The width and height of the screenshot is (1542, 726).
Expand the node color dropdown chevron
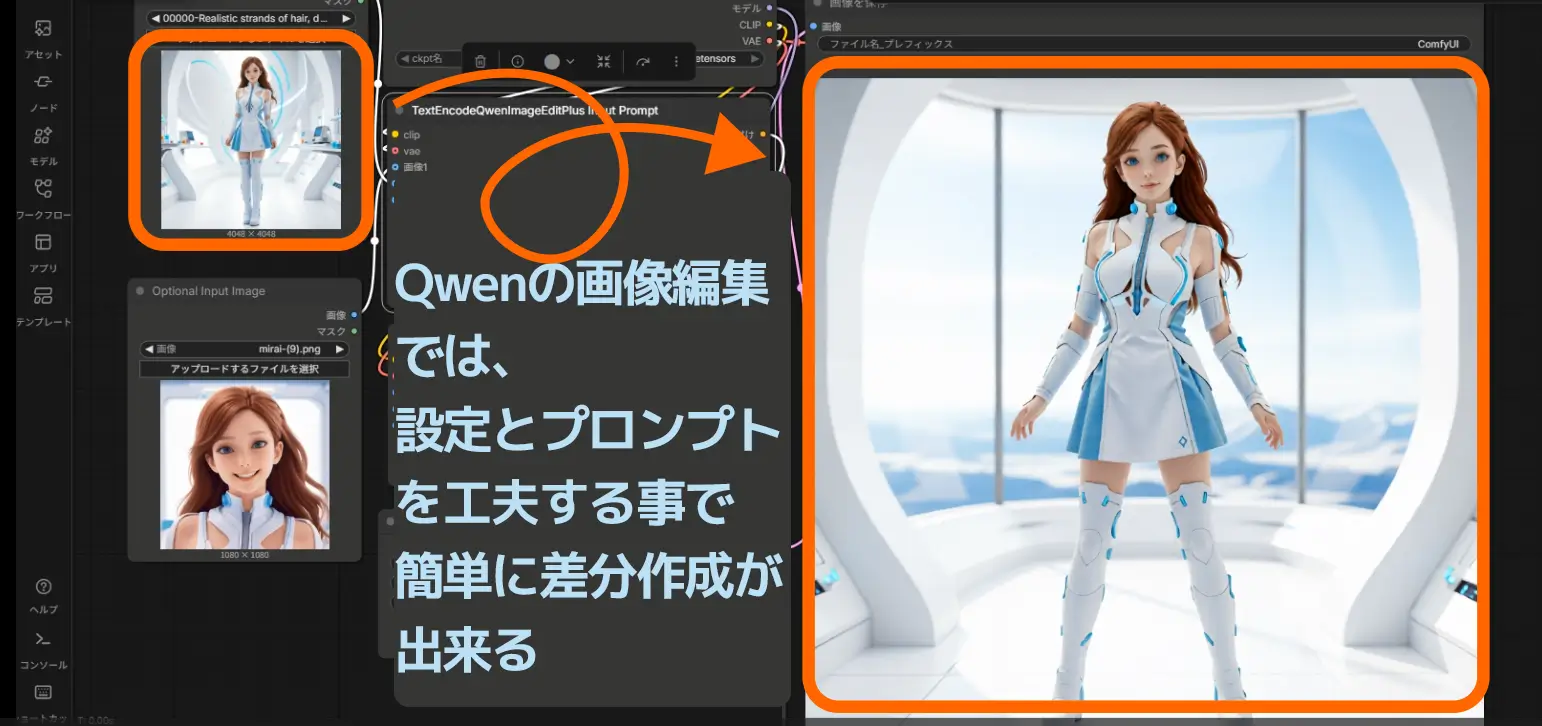pos(570,61)
